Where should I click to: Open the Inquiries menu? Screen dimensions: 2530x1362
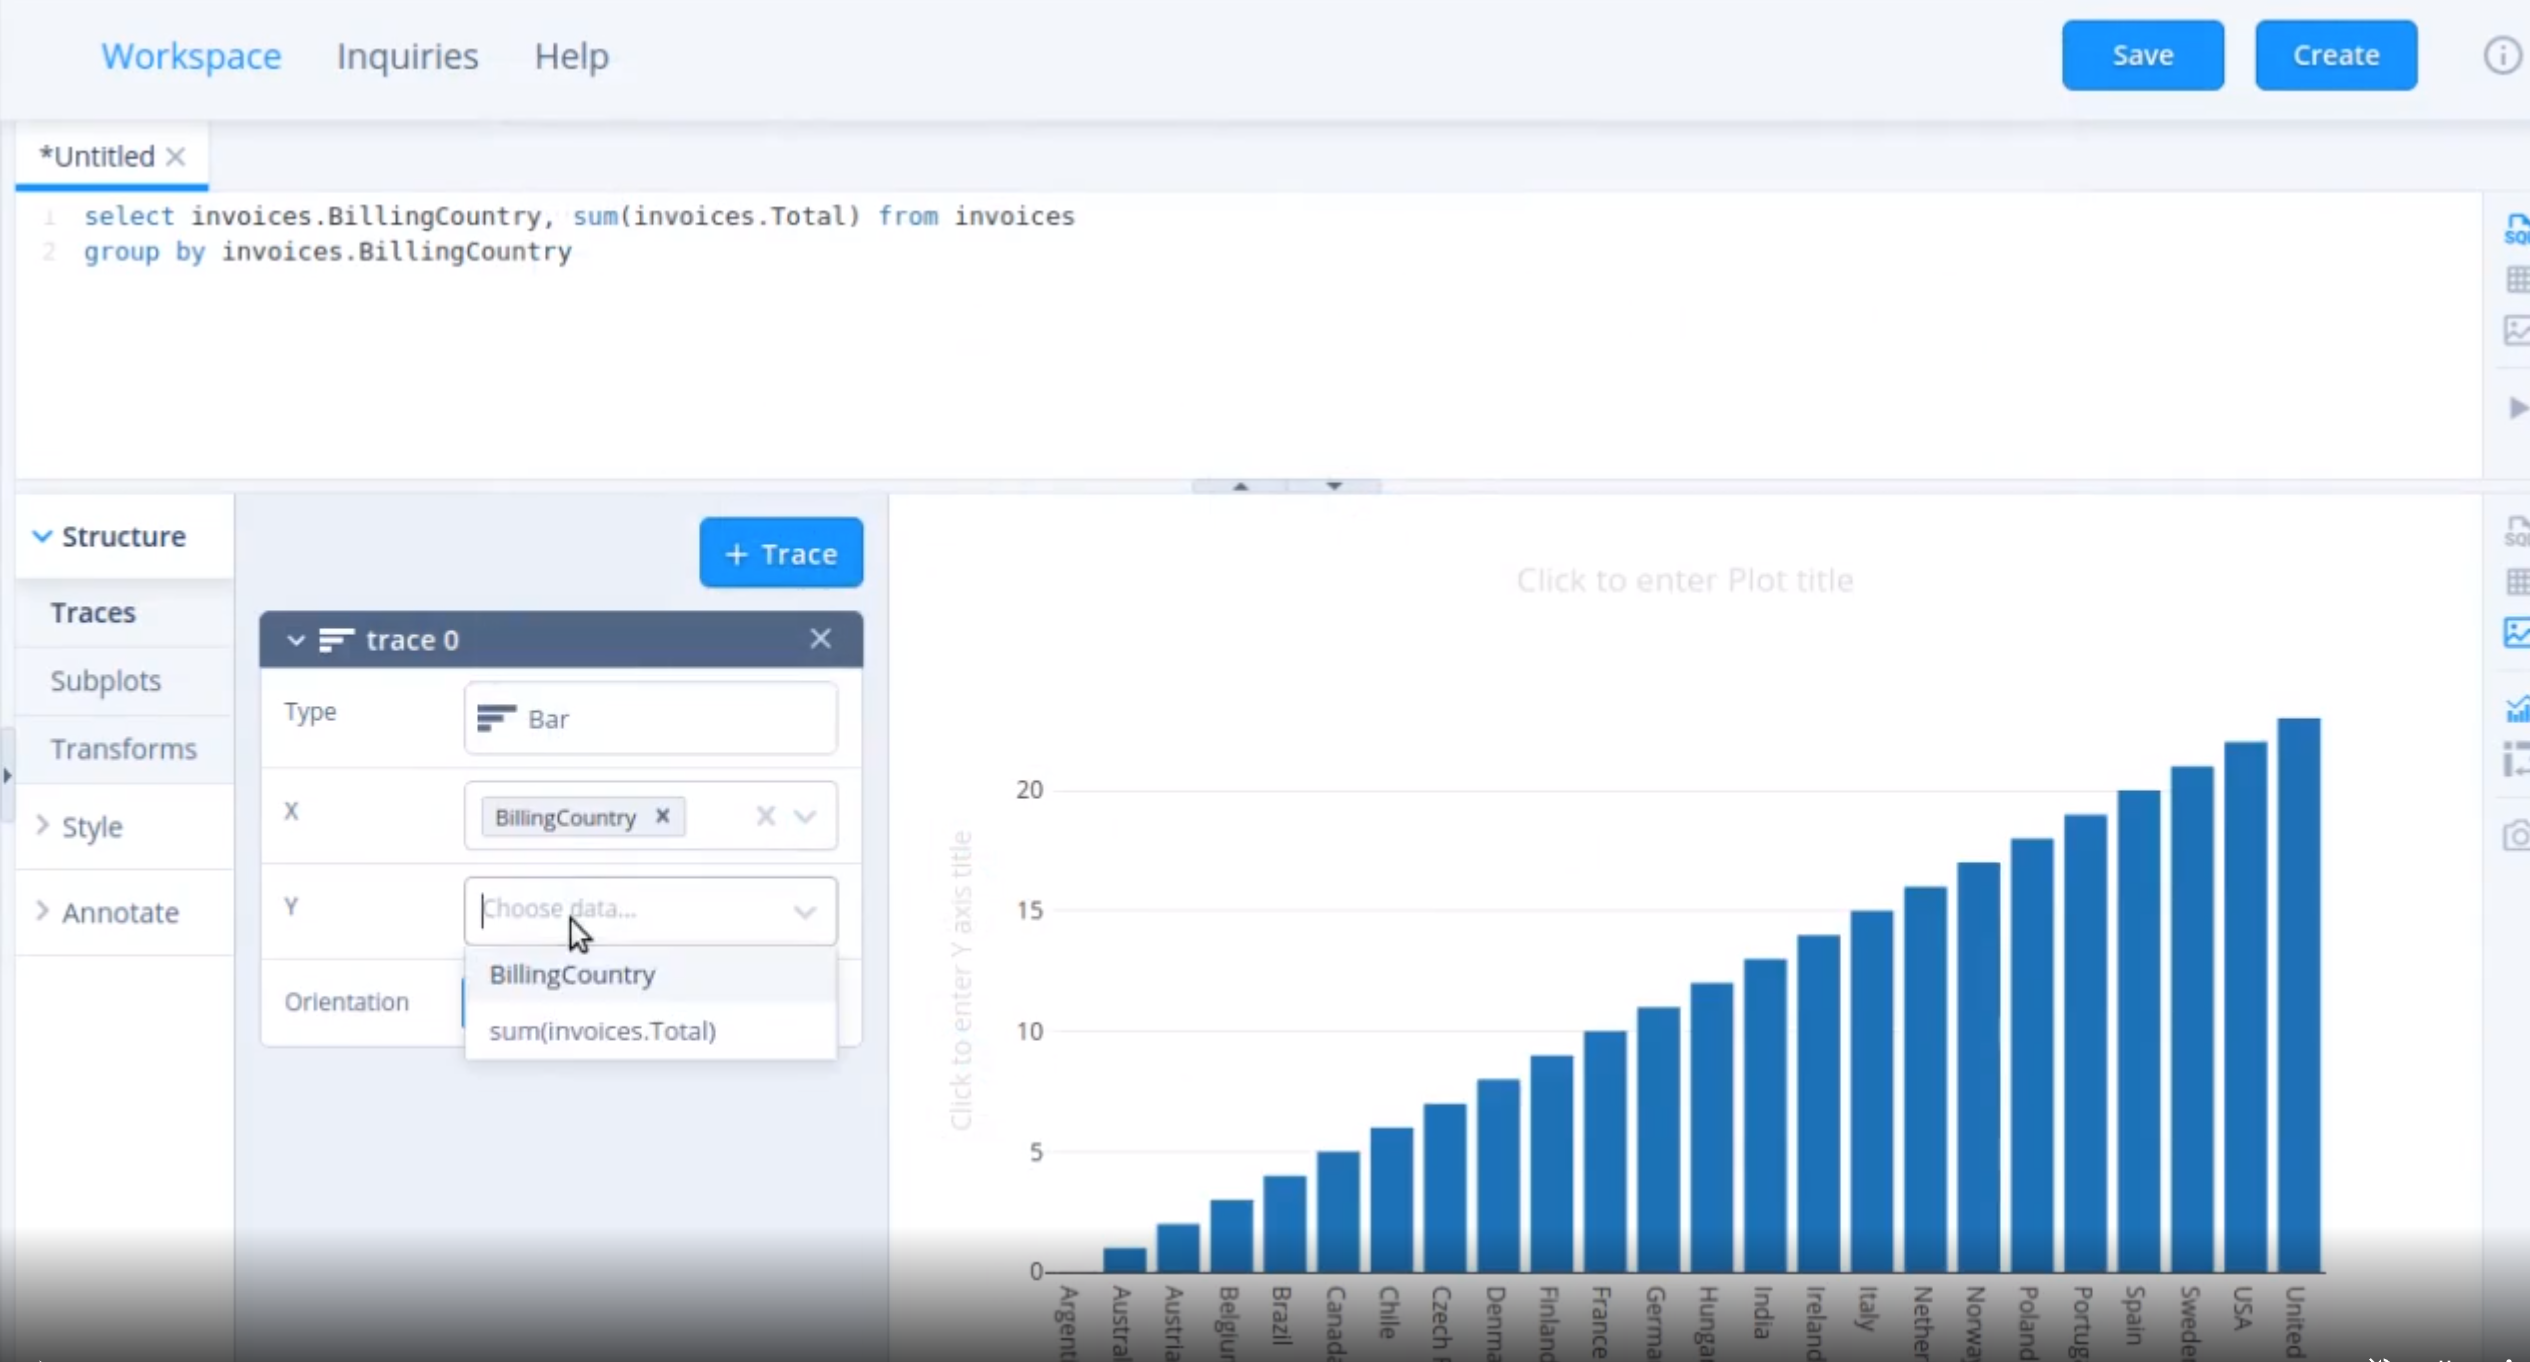tap(407, 56)
